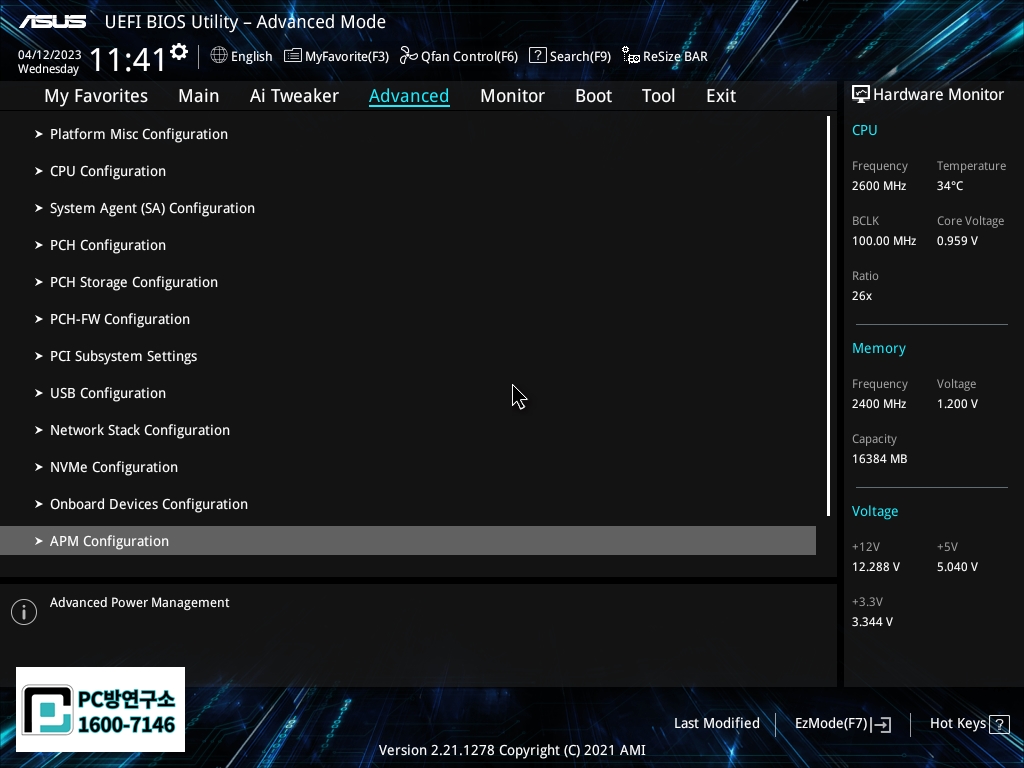
Task: Click the Hot Keys question mark icon
Action: point(999,724)
